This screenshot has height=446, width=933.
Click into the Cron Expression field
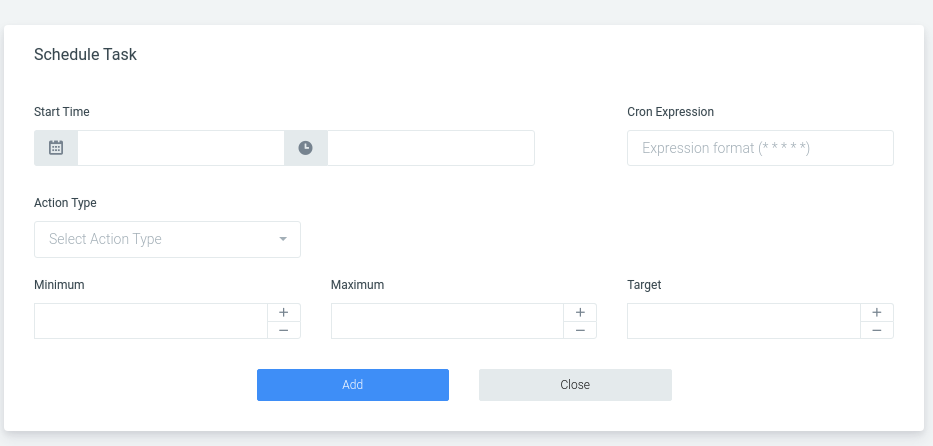[760, 148]
